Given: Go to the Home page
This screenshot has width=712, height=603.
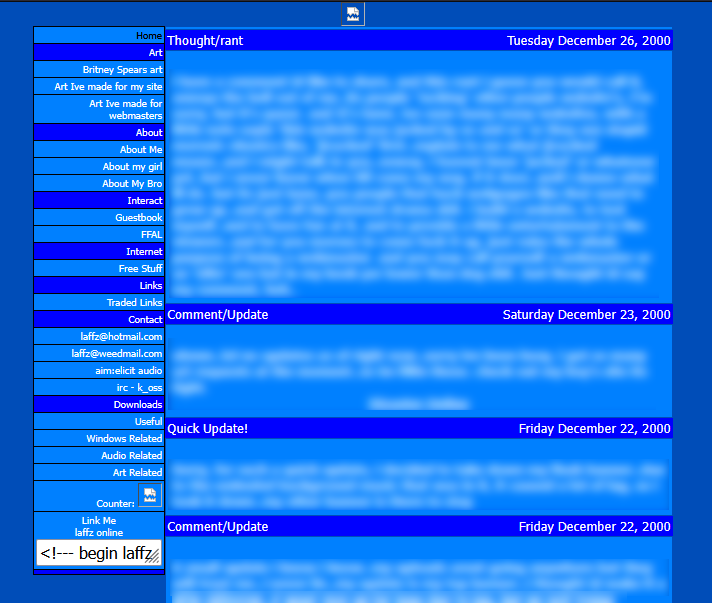Looking at the screenshot, I should pos(149,36).
